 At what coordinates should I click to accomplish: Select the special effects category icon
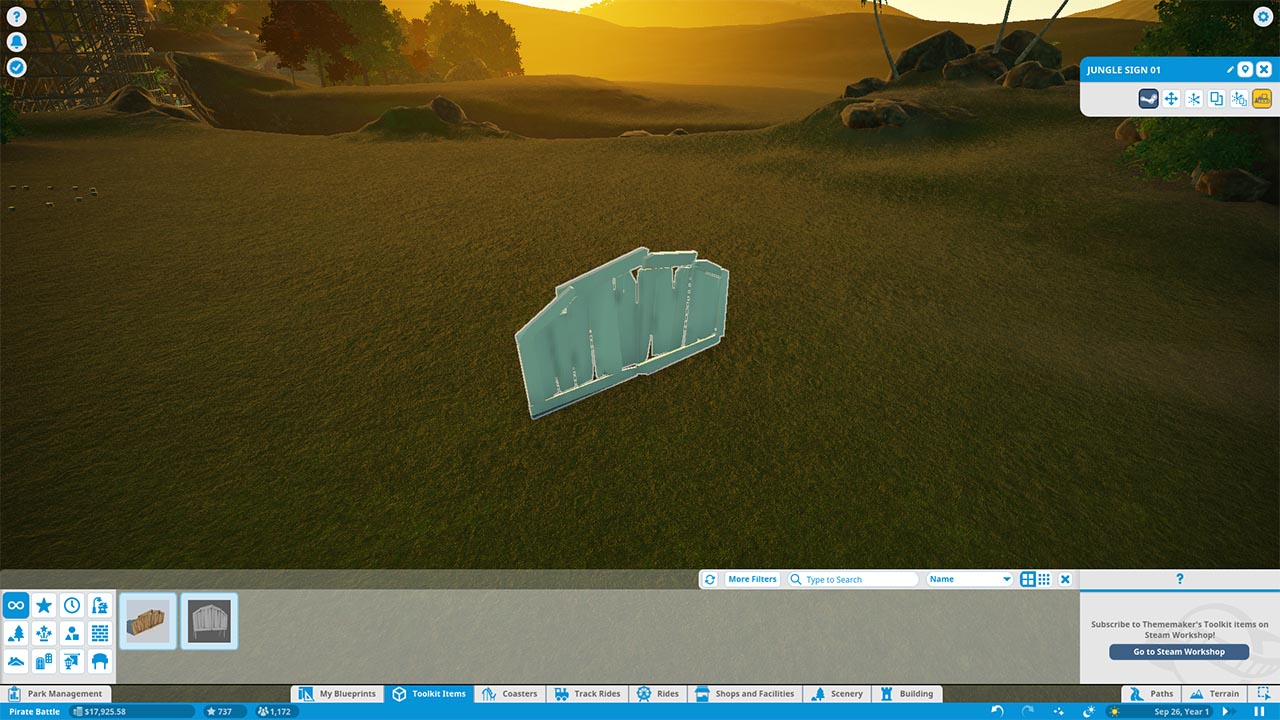coord(44,633)
